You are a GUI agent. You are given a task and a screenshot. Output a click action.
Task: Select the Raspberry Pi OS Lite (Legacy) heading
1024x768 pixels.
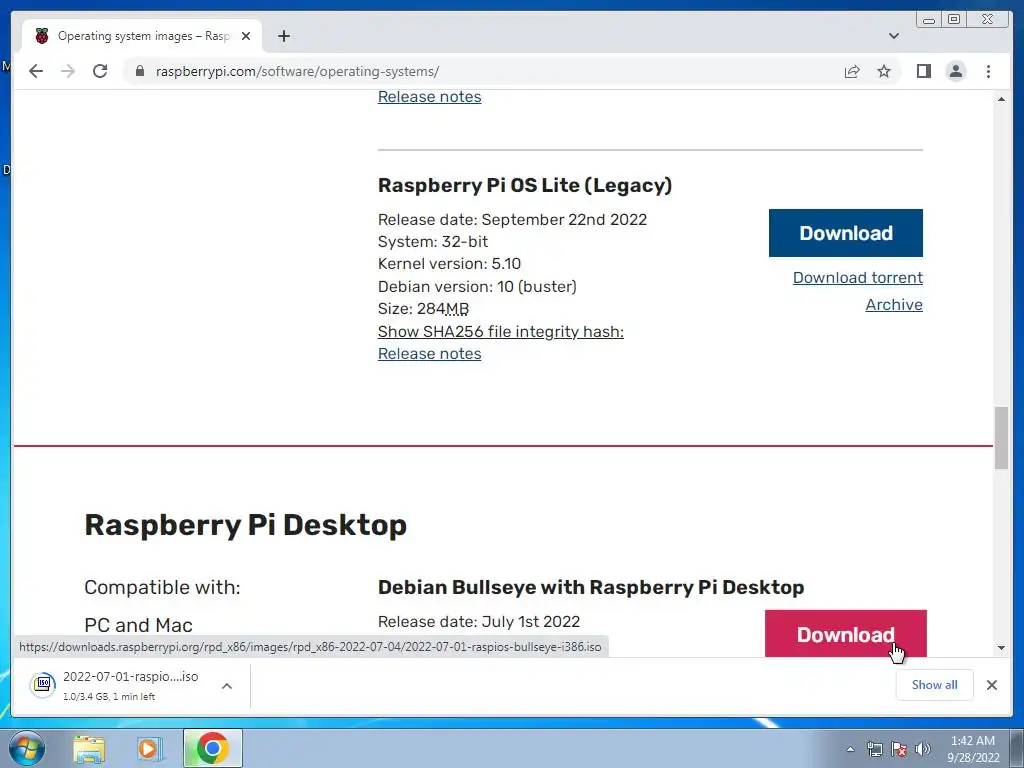524,185
